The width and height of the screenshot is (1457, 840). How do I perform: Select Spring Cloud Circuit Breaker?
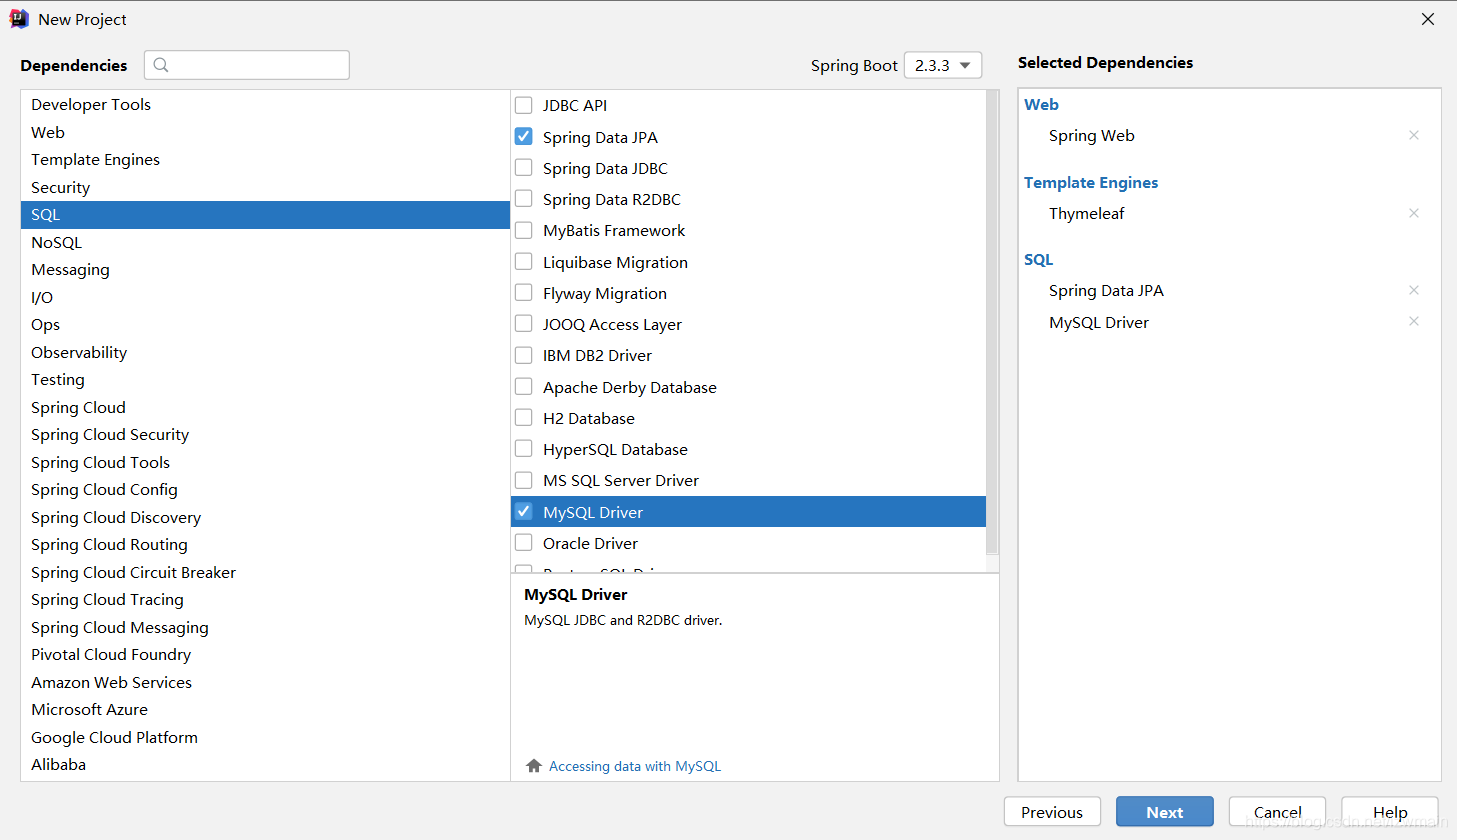tap(265, 572)
